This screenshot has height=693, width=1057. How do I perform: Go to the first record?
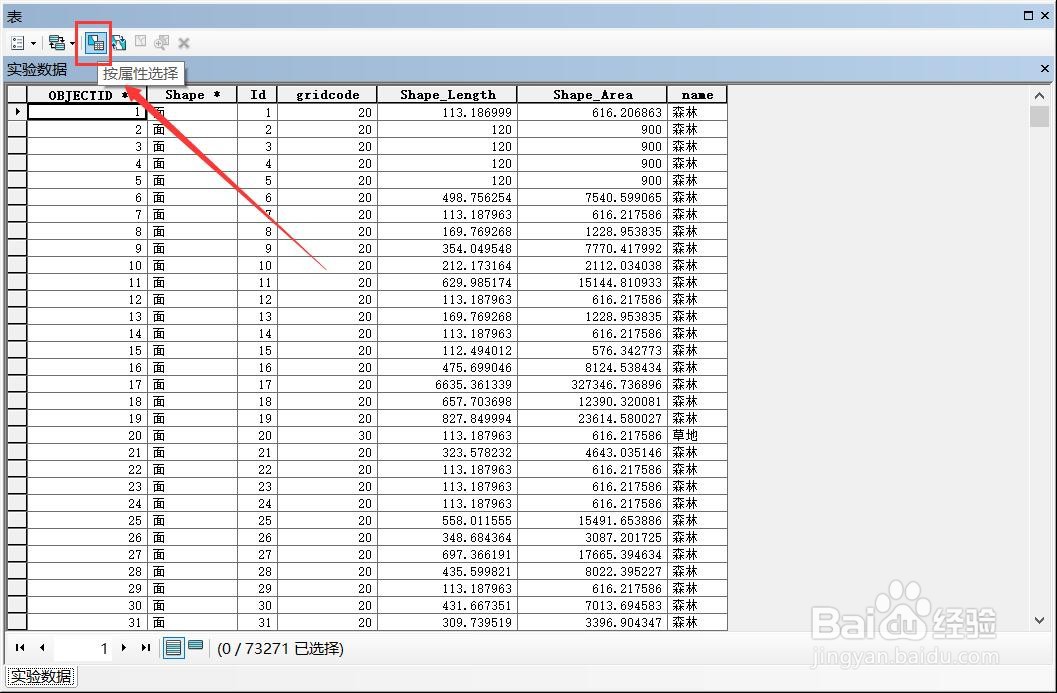(x=20, y=648)
